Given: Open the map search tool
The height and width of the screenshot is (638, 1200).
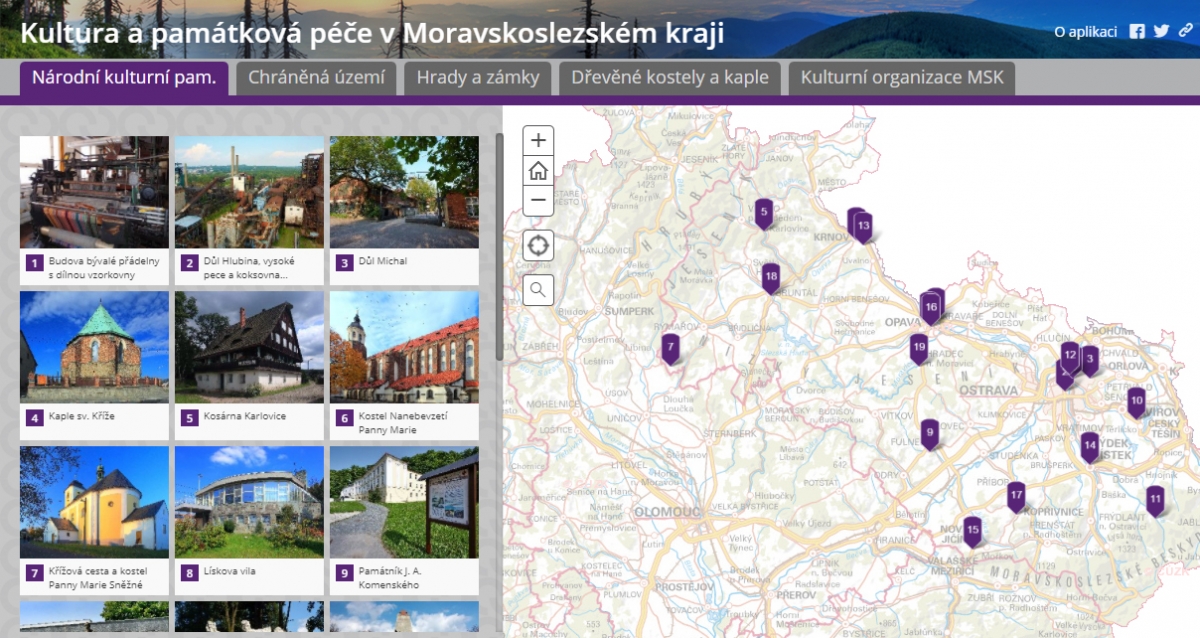Looking at the screenshot, I should tap(538, 290).
